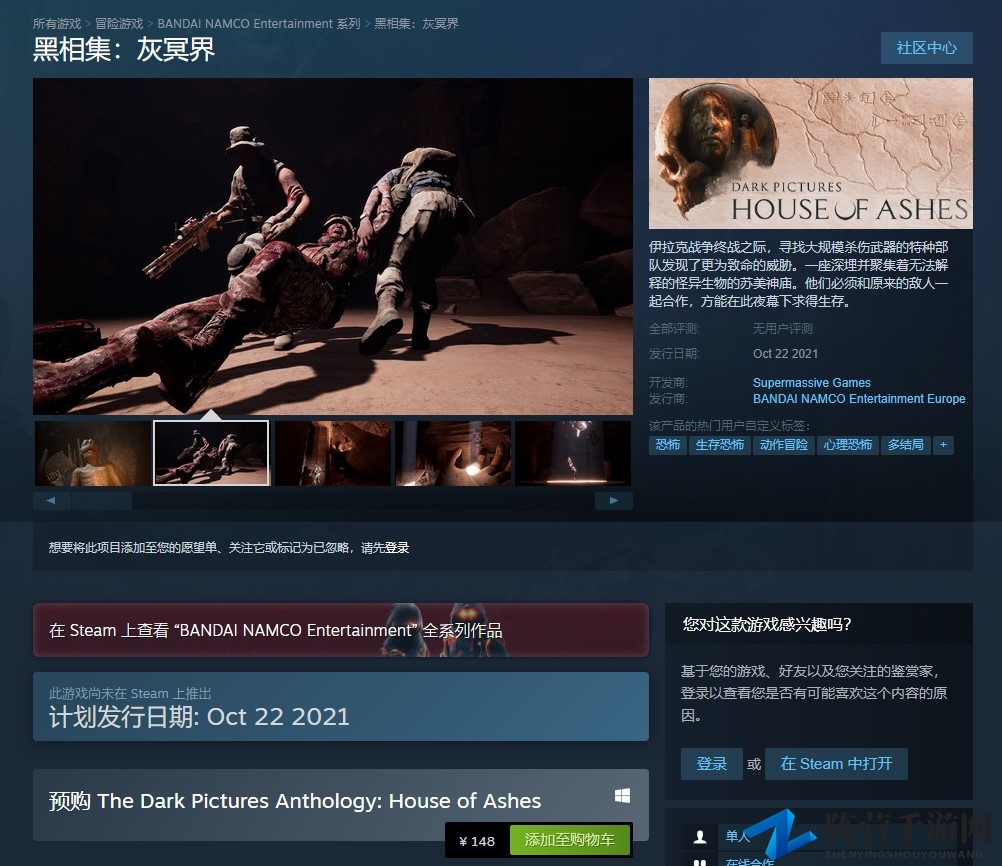Open the 社区中心 community hub button

926,48
